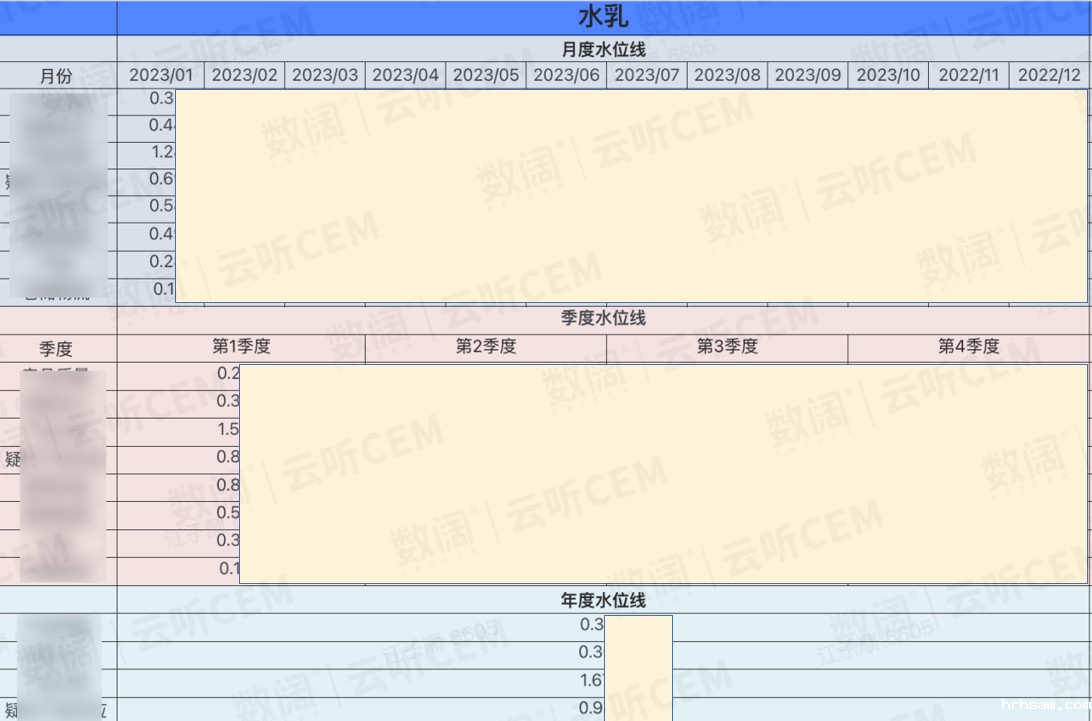Image resolution: width=1092 pixels, height=721 pixels.
Task: Click the 第4季度 column header
Action: point(968,347)
